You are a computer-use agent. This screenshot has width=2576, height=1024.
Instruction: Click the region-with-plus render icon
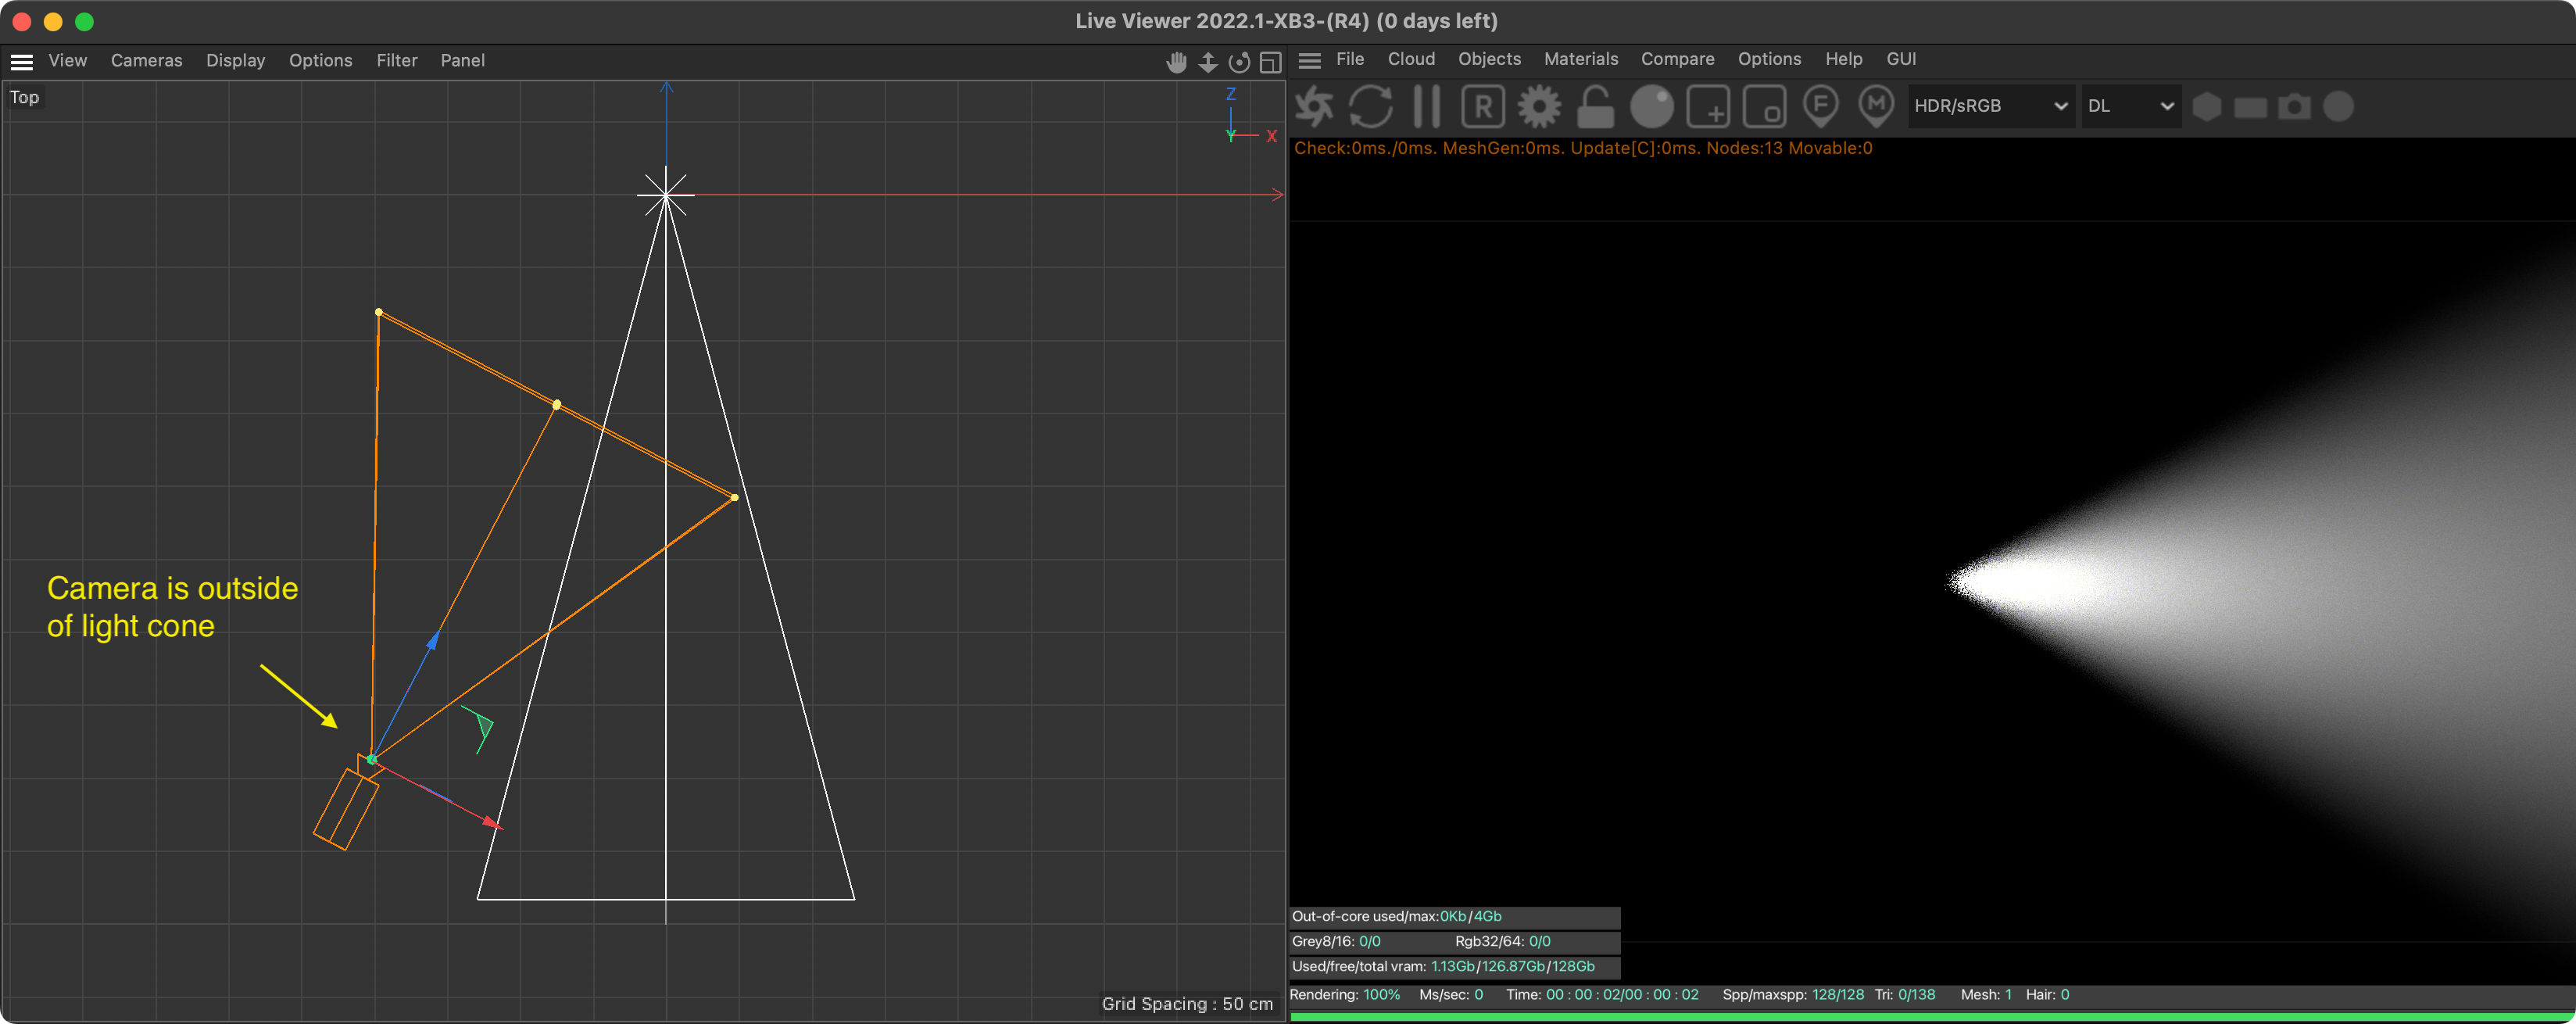1708,106
